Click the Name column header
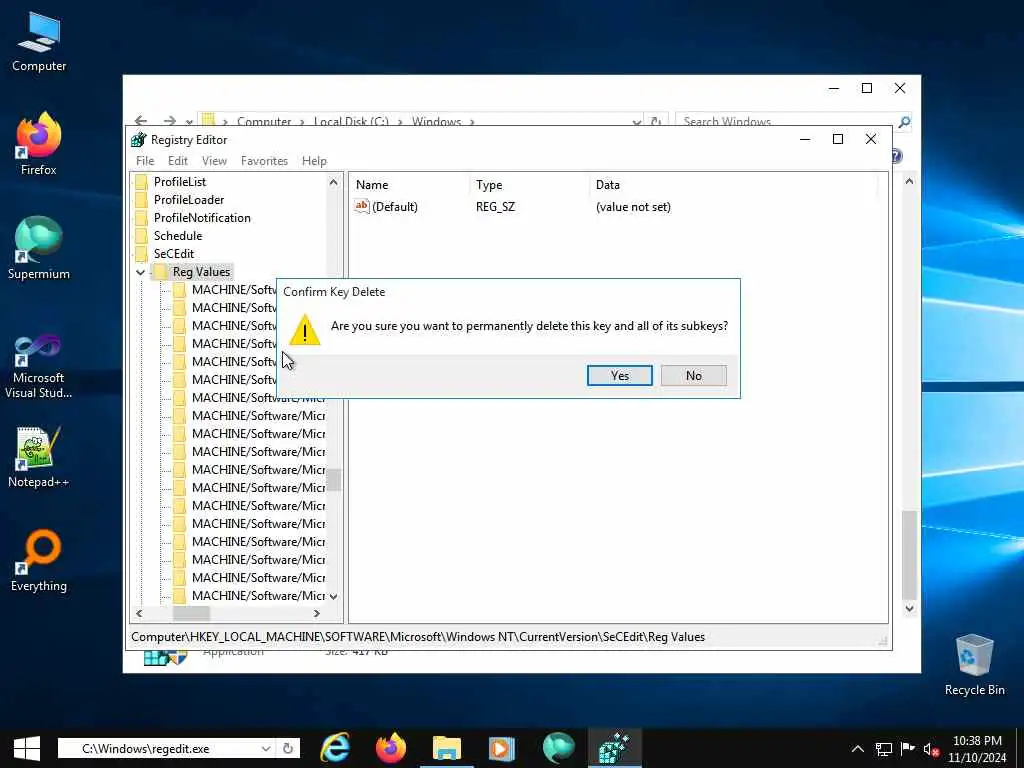Screen dimensions: 1024x768 372,185
